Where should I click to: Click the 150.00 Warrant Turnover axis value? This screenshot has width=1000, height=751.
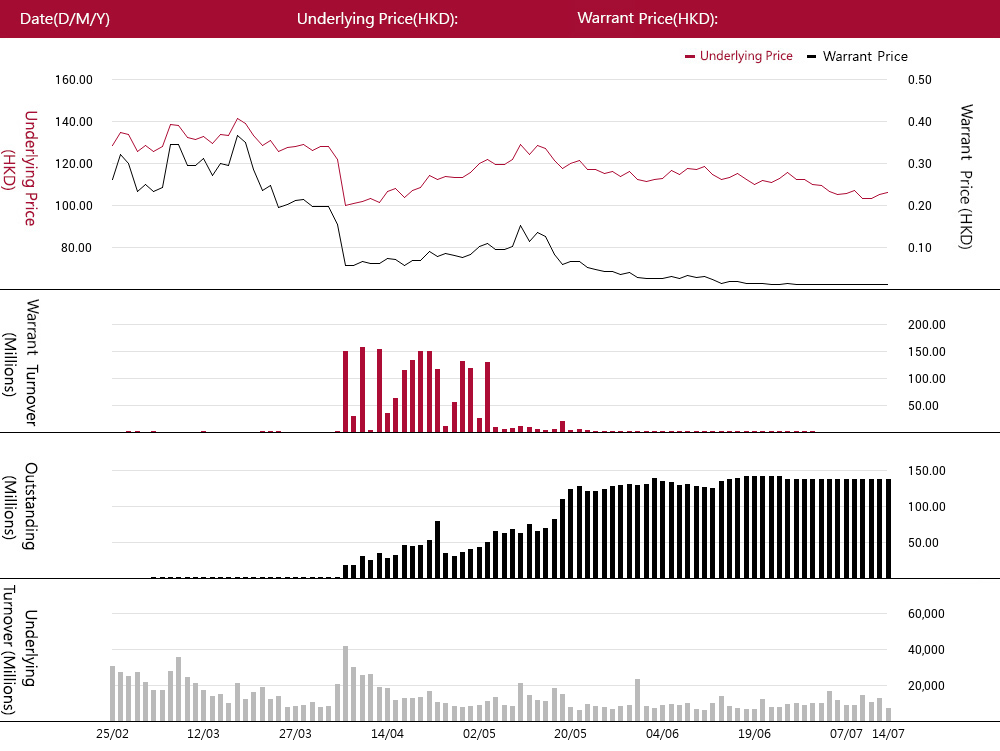coord(927,352)
